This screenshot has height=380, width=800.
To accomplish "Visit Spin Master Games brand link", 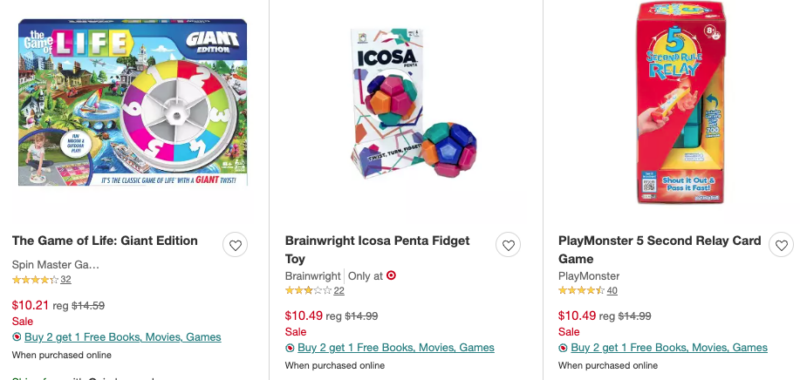I will tap(56, 265).
